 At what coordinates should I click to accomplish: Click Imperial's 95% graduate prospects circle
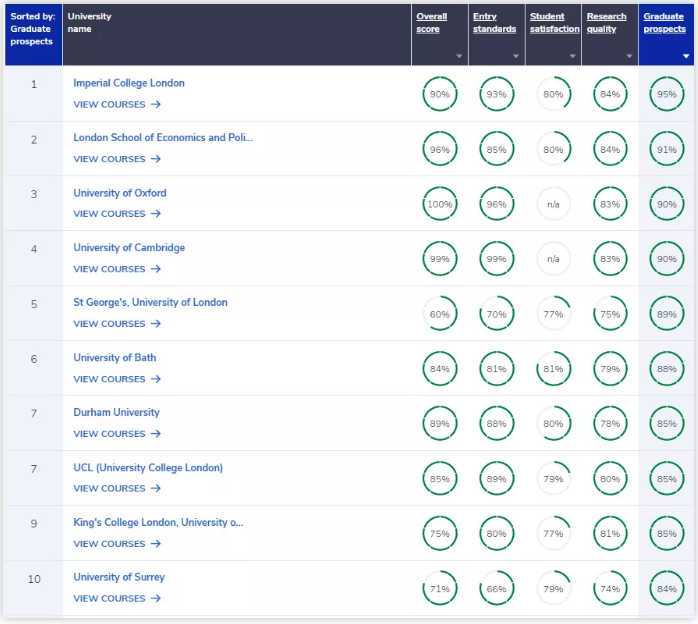[667, 94]
